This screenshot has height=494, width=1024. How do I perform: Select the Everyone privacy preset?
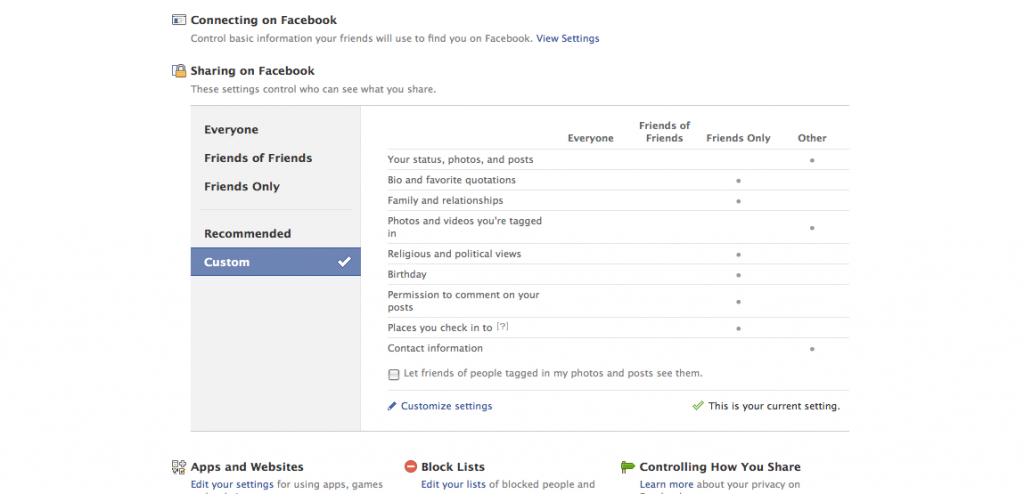click(x=231, y=129)
